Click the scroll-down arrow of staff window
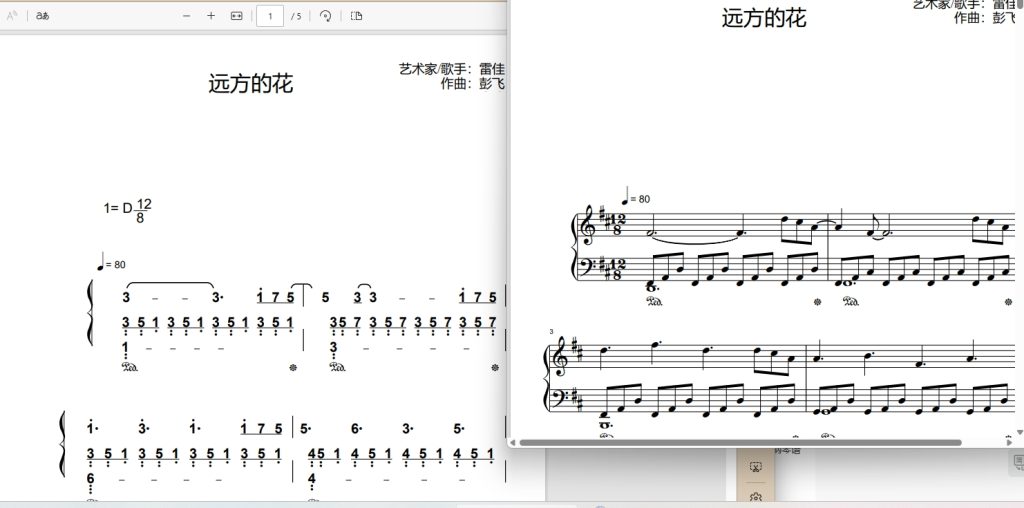 [x=1020, y=432]
